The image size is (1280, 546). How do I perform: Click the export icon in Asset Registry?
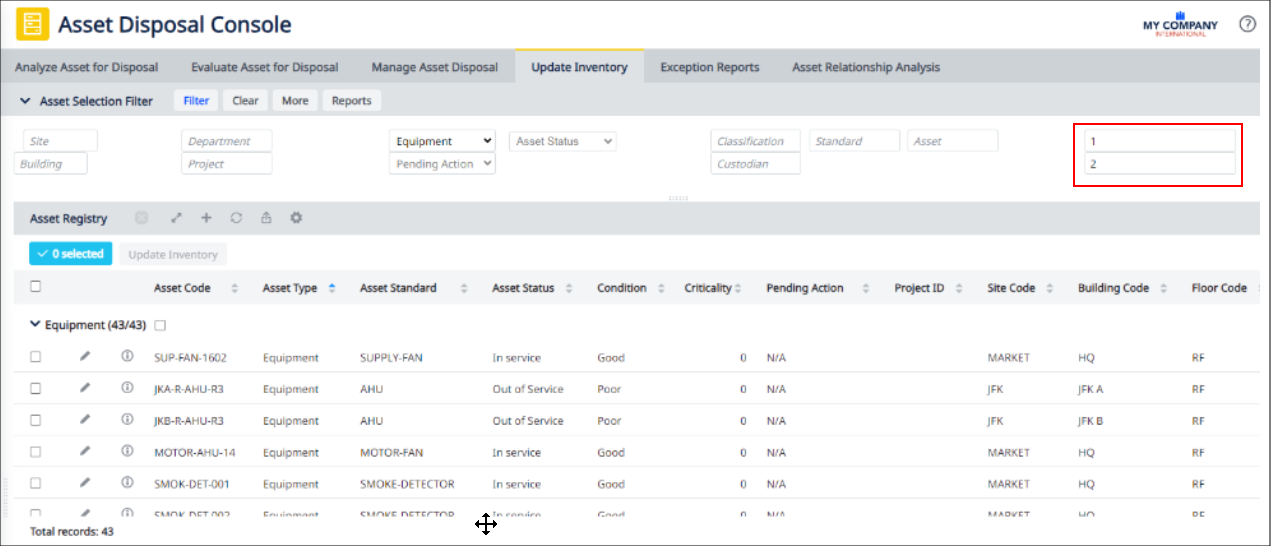click(x=266, y=218)
